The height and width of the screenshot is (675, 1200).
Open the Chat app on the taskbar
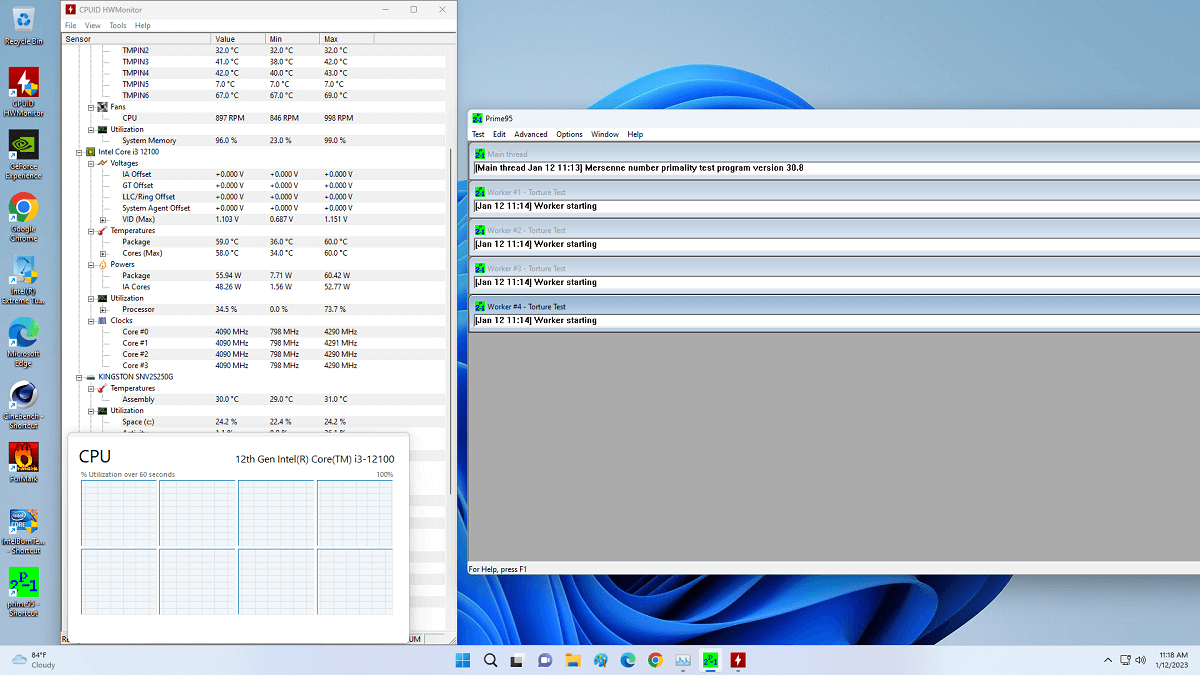[546, 660]
